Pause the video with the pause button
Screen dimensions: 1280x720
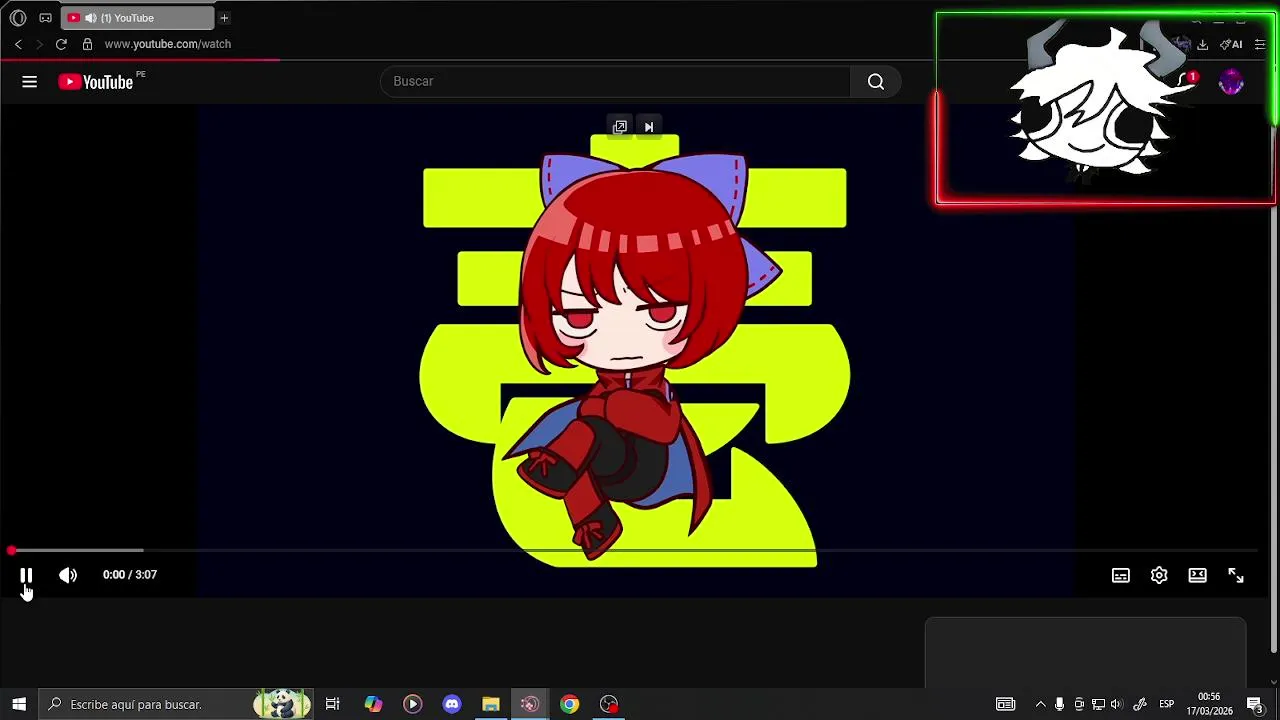(26, 575)
